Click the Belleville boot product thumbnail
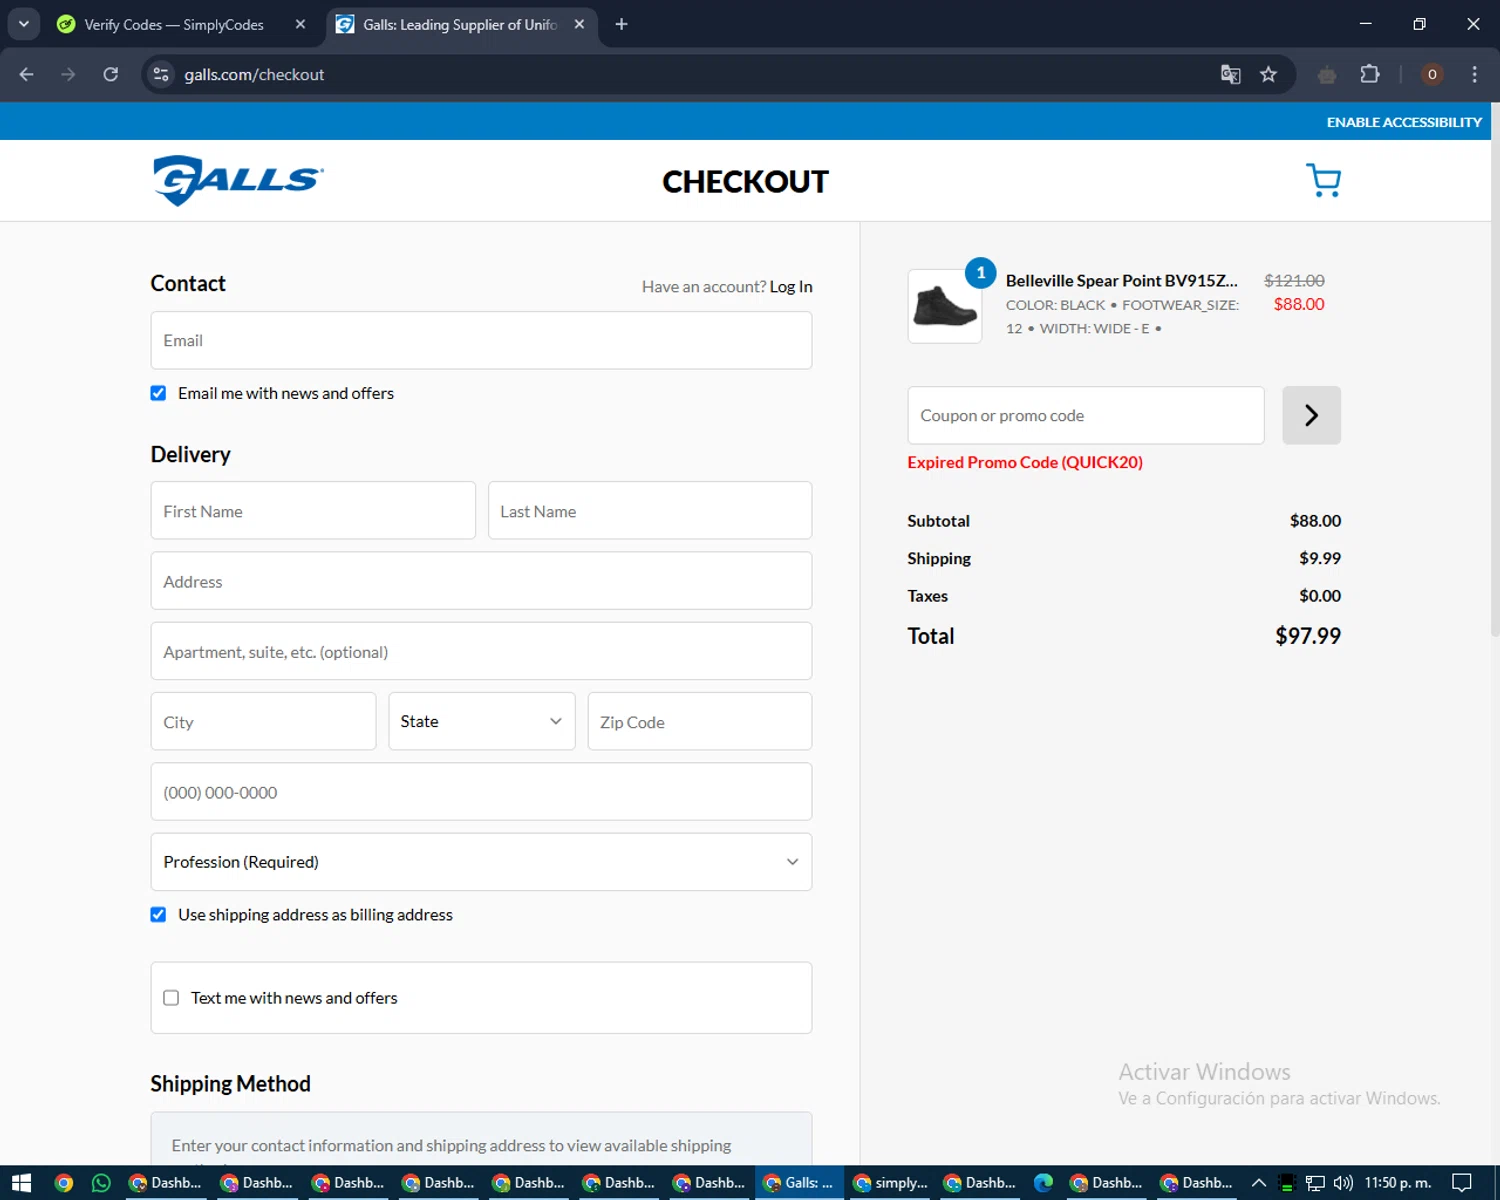Image resolution: width=1500 pixels, height=1200 pixels. [945, 306]
